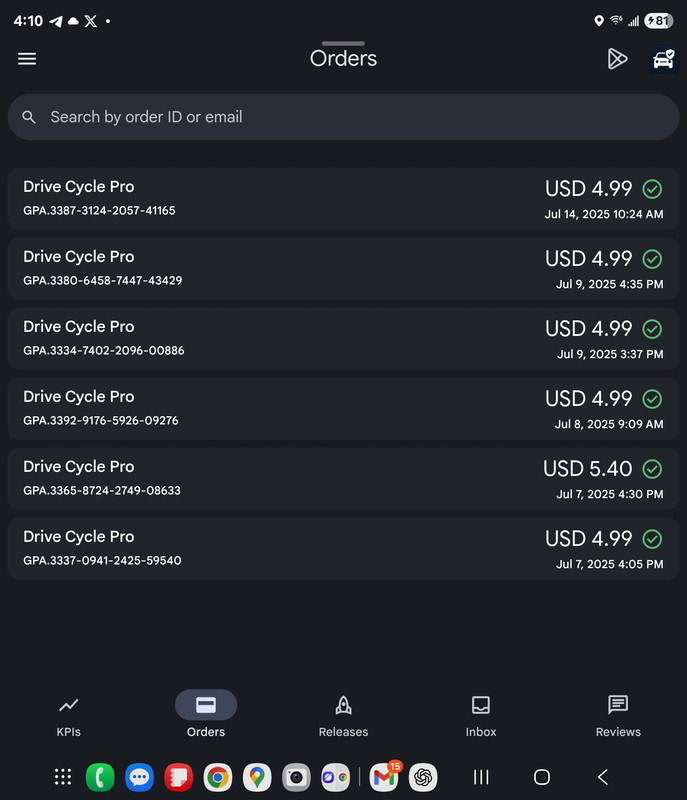Viewport: 687px width, 800px height.
Task: Open the Reviews tab
Action: (x=618, y=716)
